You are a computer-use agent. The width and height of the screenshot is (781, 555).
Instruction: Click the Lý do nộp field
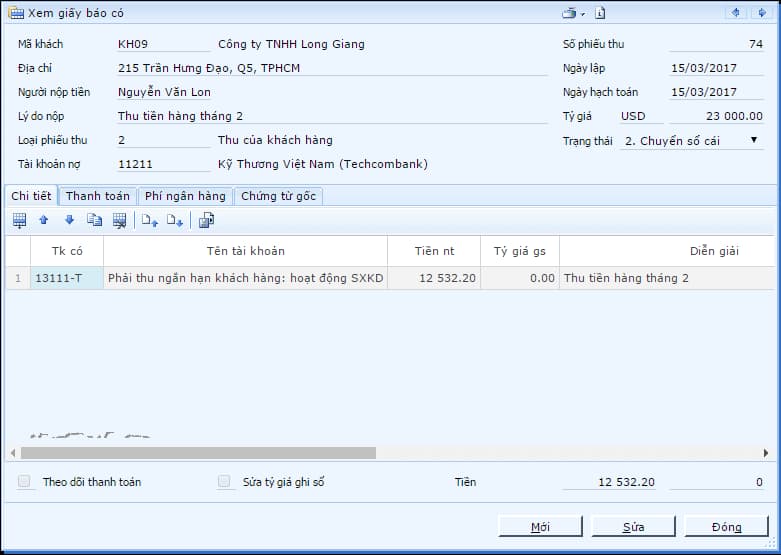coord(332,116)
